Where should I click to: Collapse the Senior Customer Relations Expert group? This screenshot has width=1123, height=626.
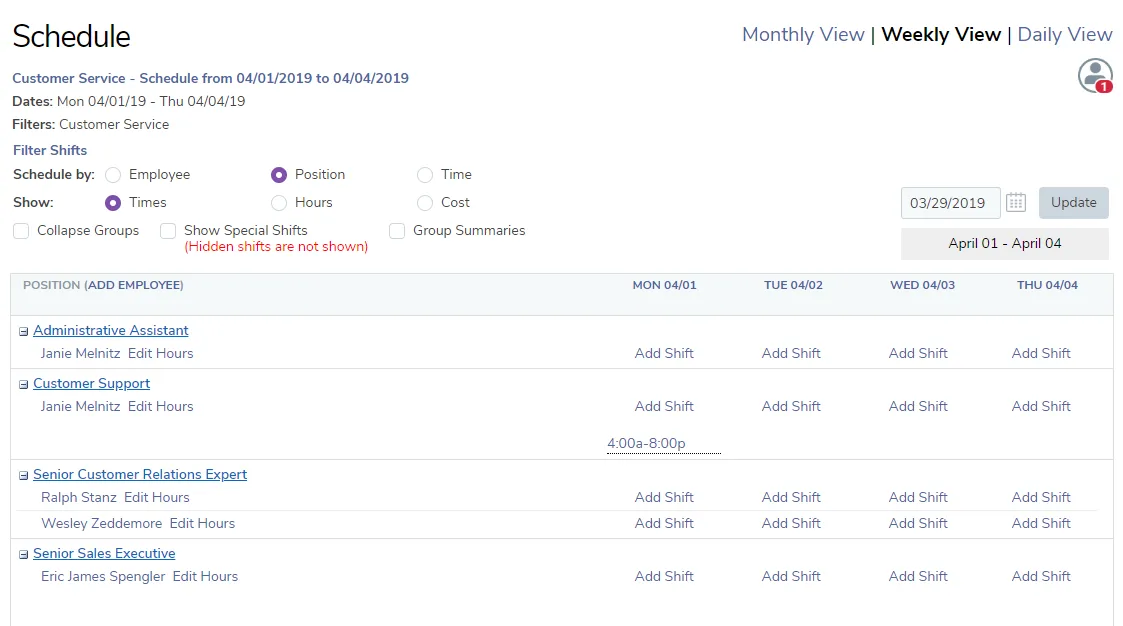[24, 476]
